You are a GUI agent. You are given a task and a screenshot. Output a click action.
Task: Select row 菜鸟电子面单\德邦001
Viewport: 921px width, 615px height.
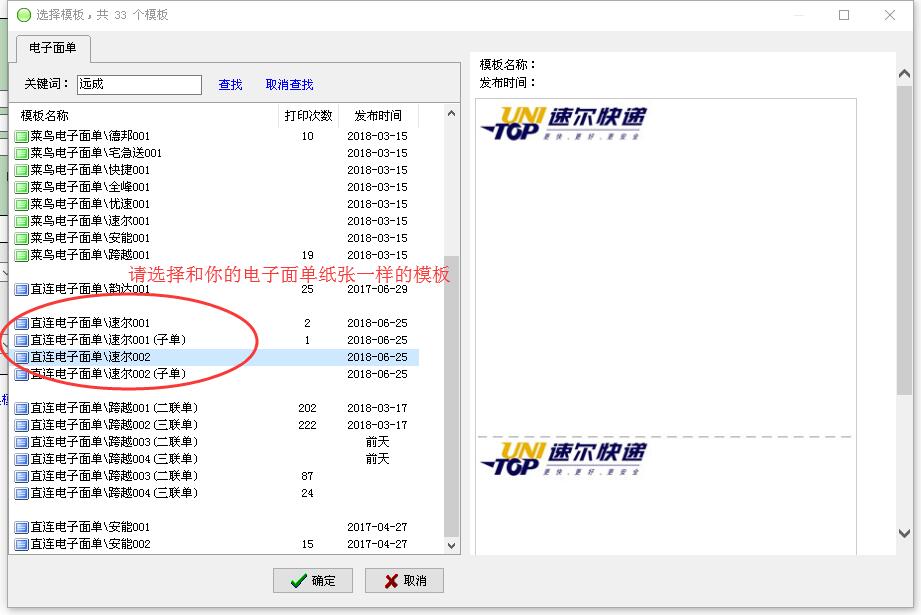click(x=216, y=136)
